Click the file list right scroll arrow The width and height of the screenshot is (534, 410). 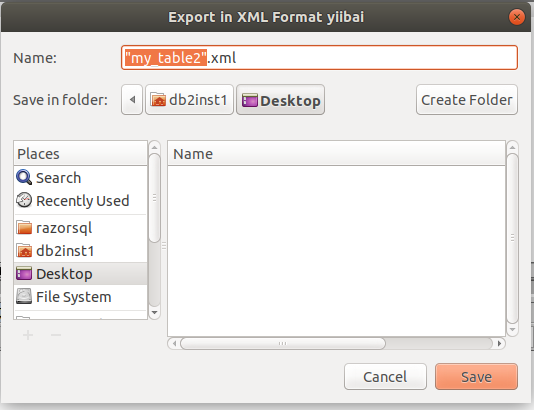(x=499, y=343)
